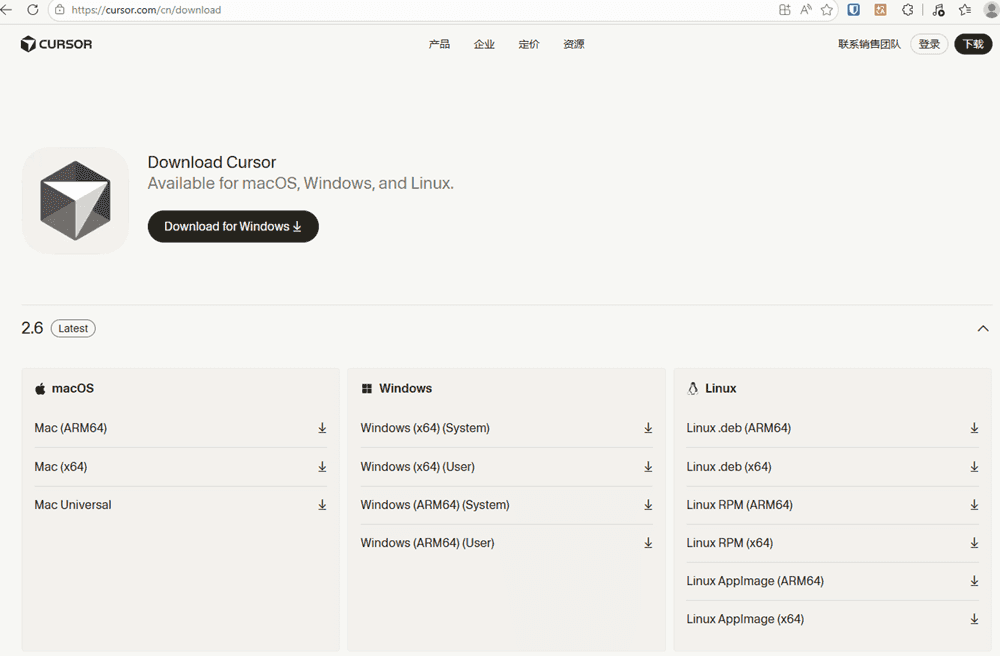Collapse the 2.6 version section chevron
Screen dimensions: 1000x656
click(982, 328)
